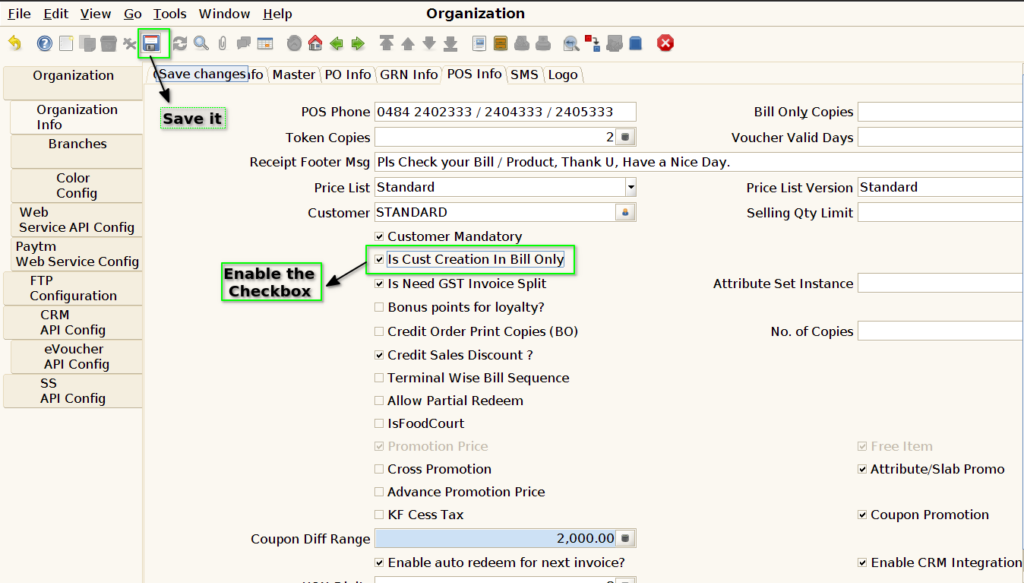
Task: Open Find using the magnifier icon
Action: (x=201, y=44)
